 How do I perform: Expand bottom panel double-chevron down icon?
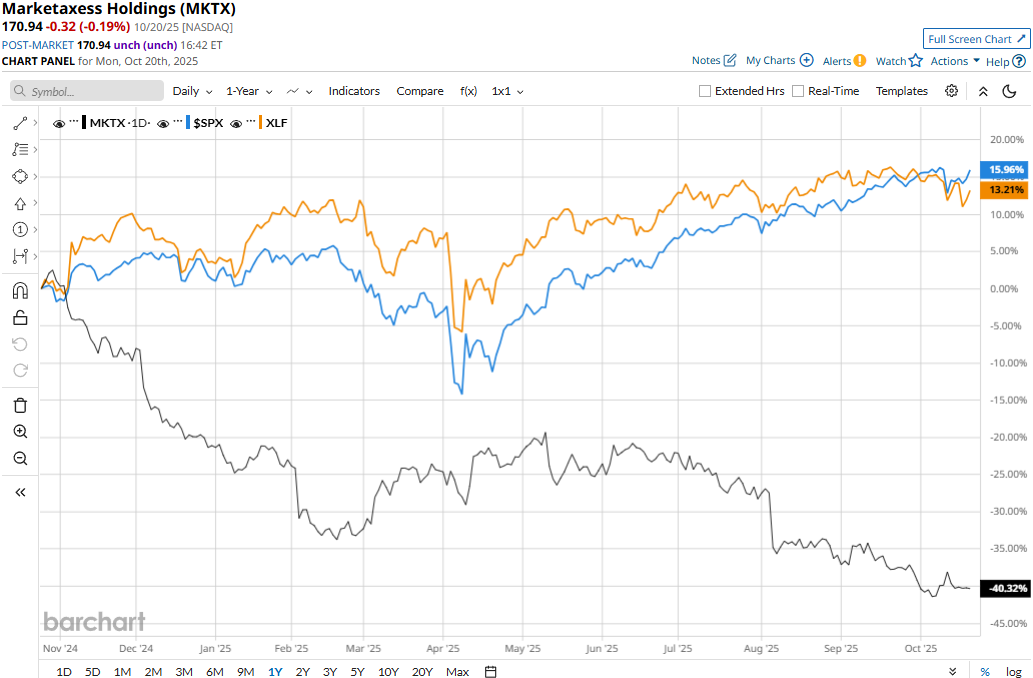pyautogui.click(x=953, y=671)
